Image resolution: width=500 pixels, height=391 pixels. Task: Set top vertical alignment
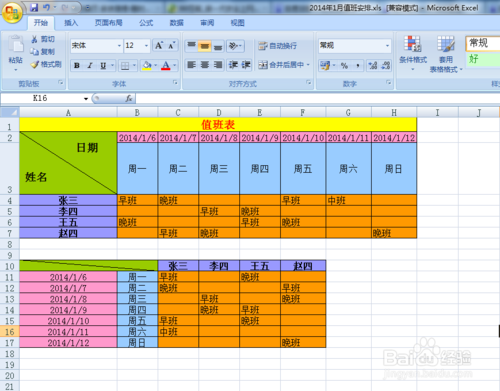pos(191,45)
